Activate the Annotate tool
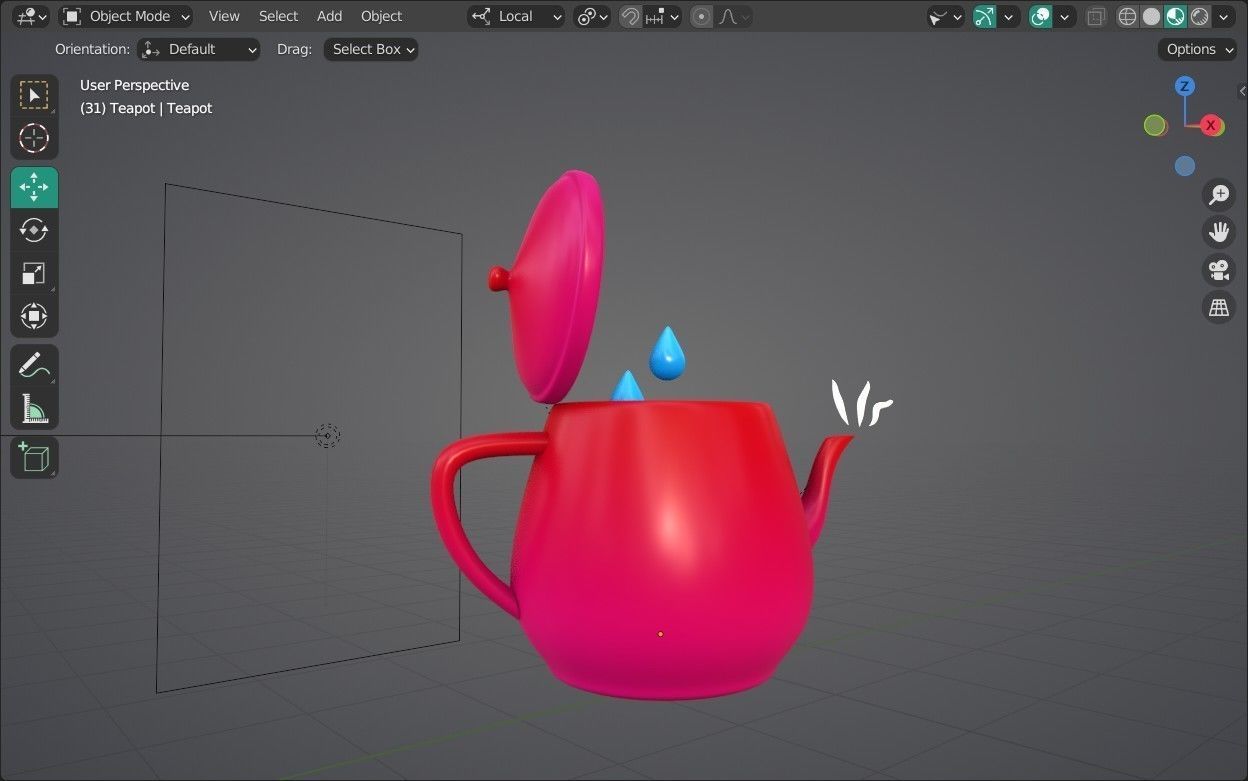 click(34, 364)
